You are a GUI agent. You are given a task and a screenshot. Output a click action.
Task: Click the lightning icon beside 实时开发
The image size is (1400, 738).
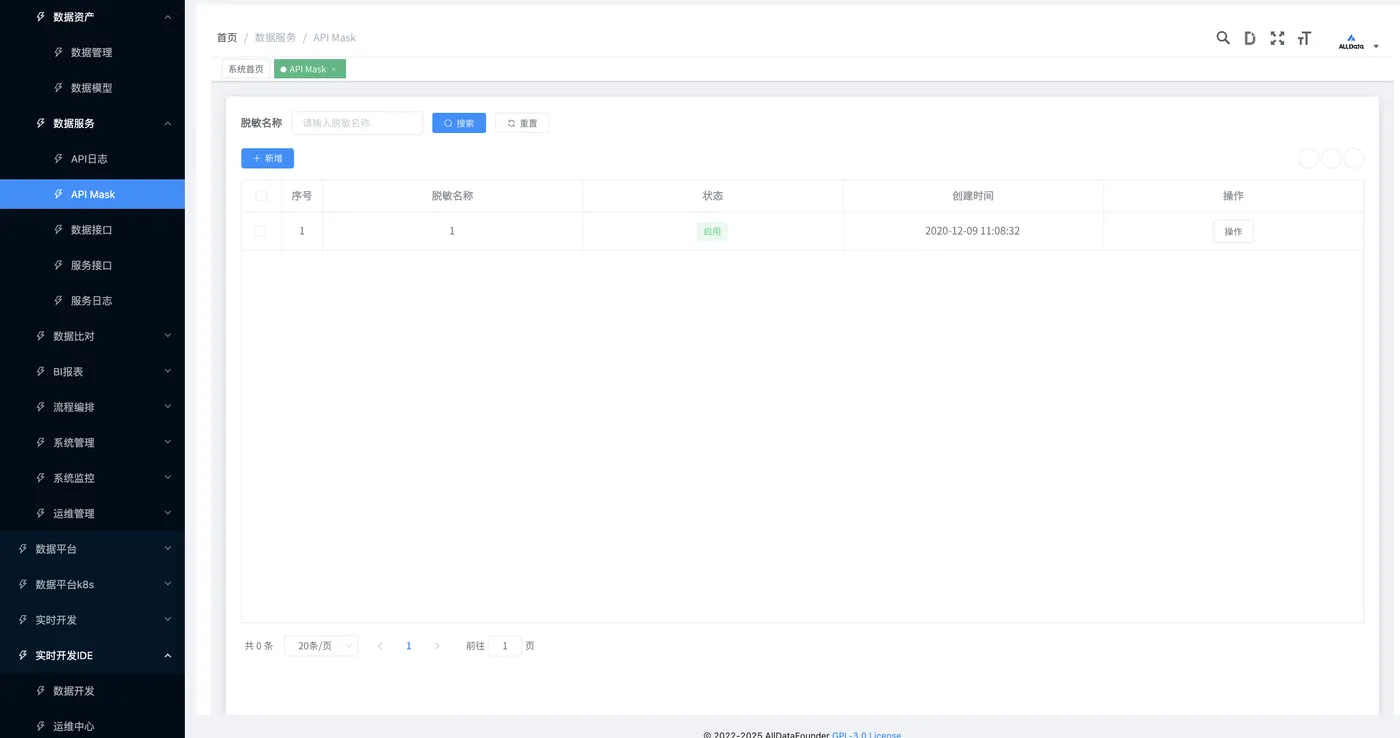click(x=23, y=619)
